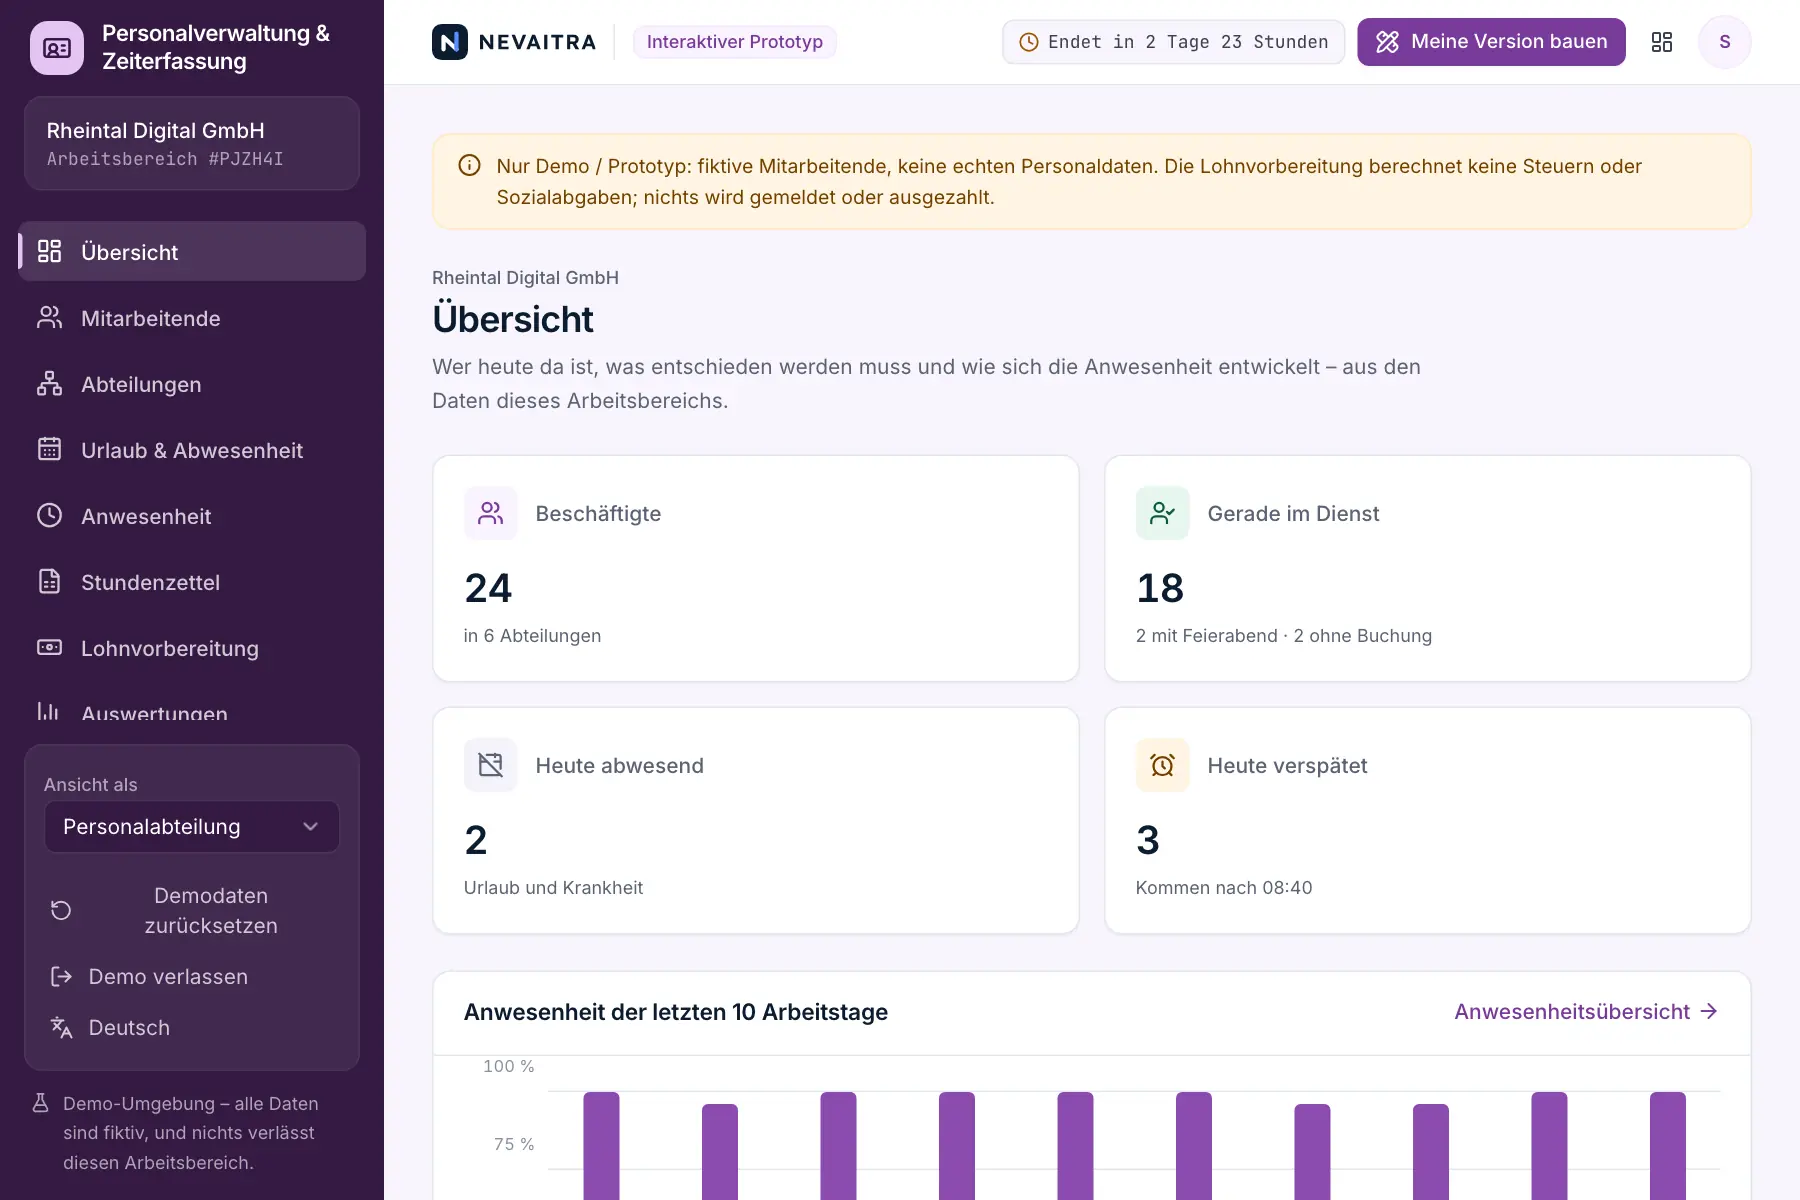Click Demo verlassen button
The height and width of the screenshot is (1200, 1800).
[191, 977]
